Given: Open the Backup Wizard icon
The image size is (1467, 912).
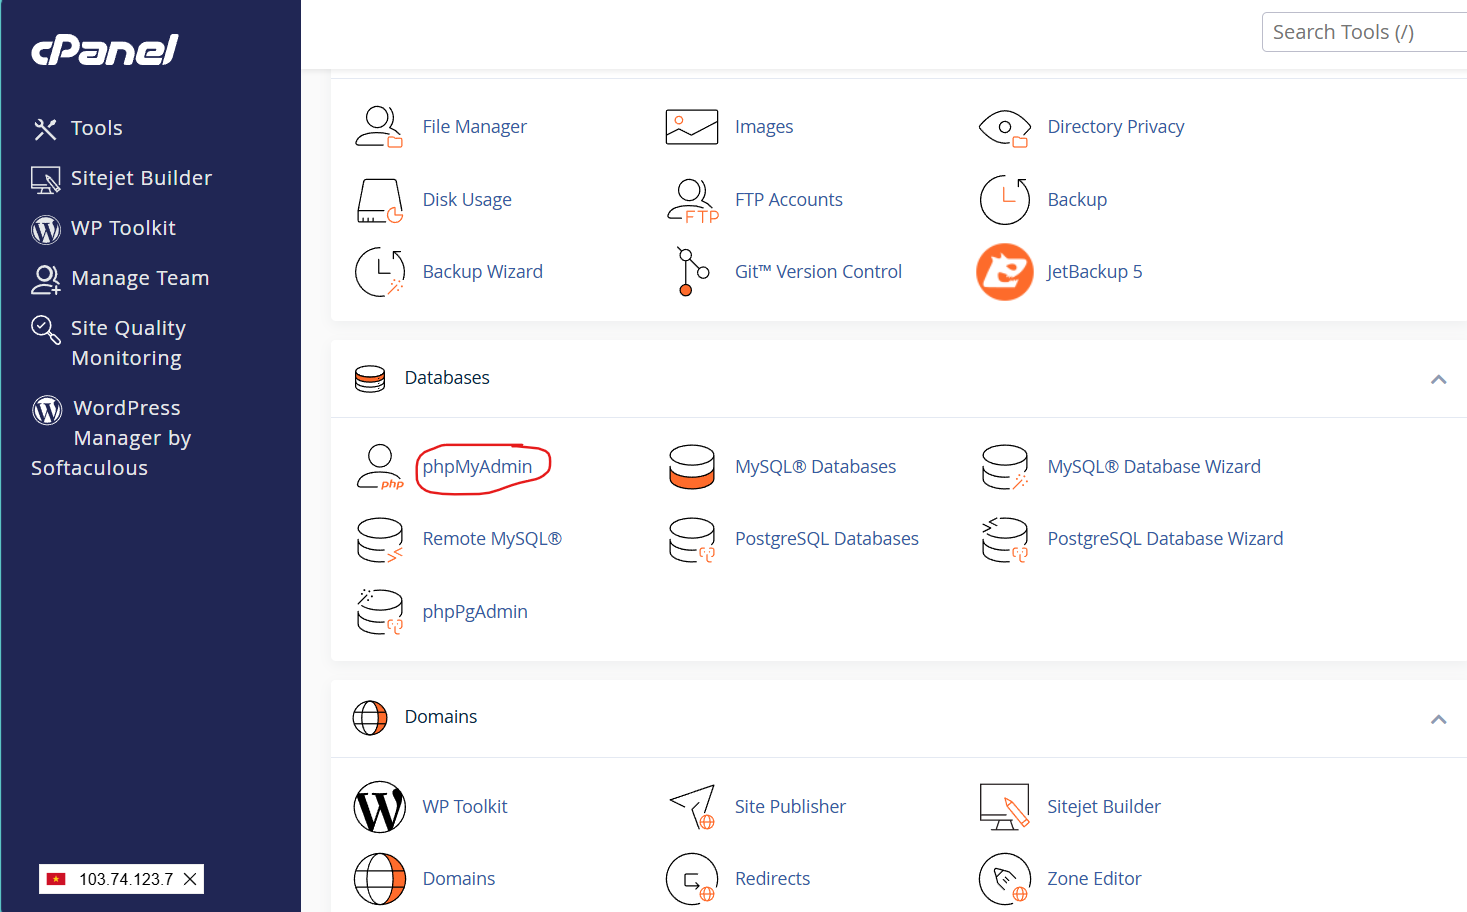Looking at the screenshot, I should (379, 272).
